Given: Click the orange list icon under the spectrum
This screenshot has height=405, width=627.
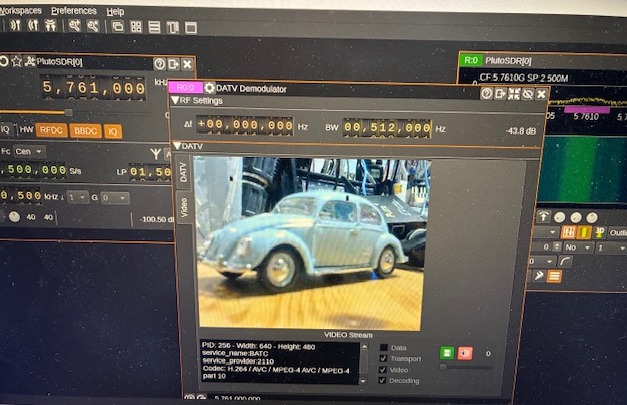Looking at the screenshot, I should point(553,275).
